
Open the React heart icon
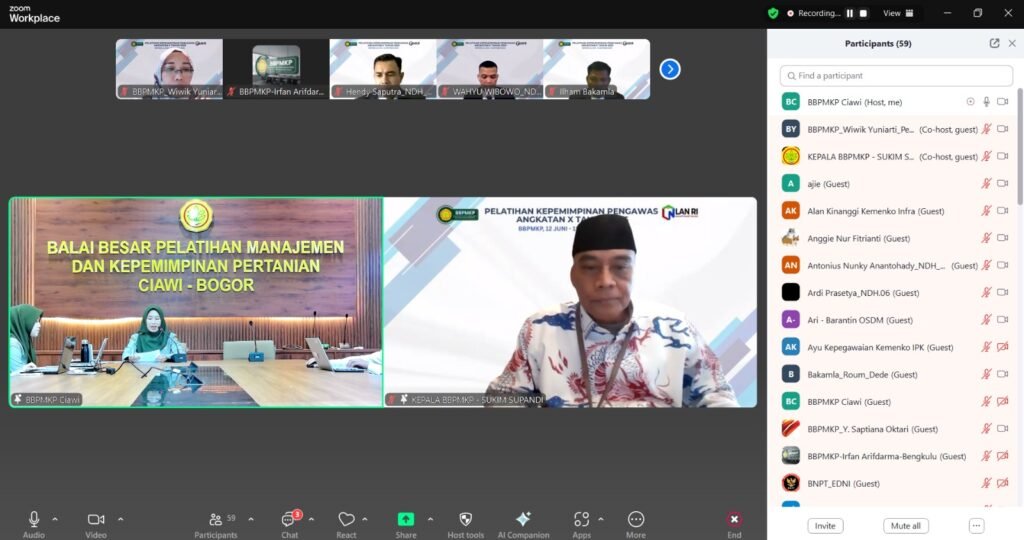[x=346, y=519]
